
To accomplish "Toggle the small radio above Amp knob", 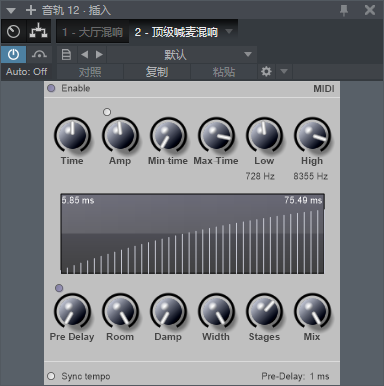I will (107, 112).
